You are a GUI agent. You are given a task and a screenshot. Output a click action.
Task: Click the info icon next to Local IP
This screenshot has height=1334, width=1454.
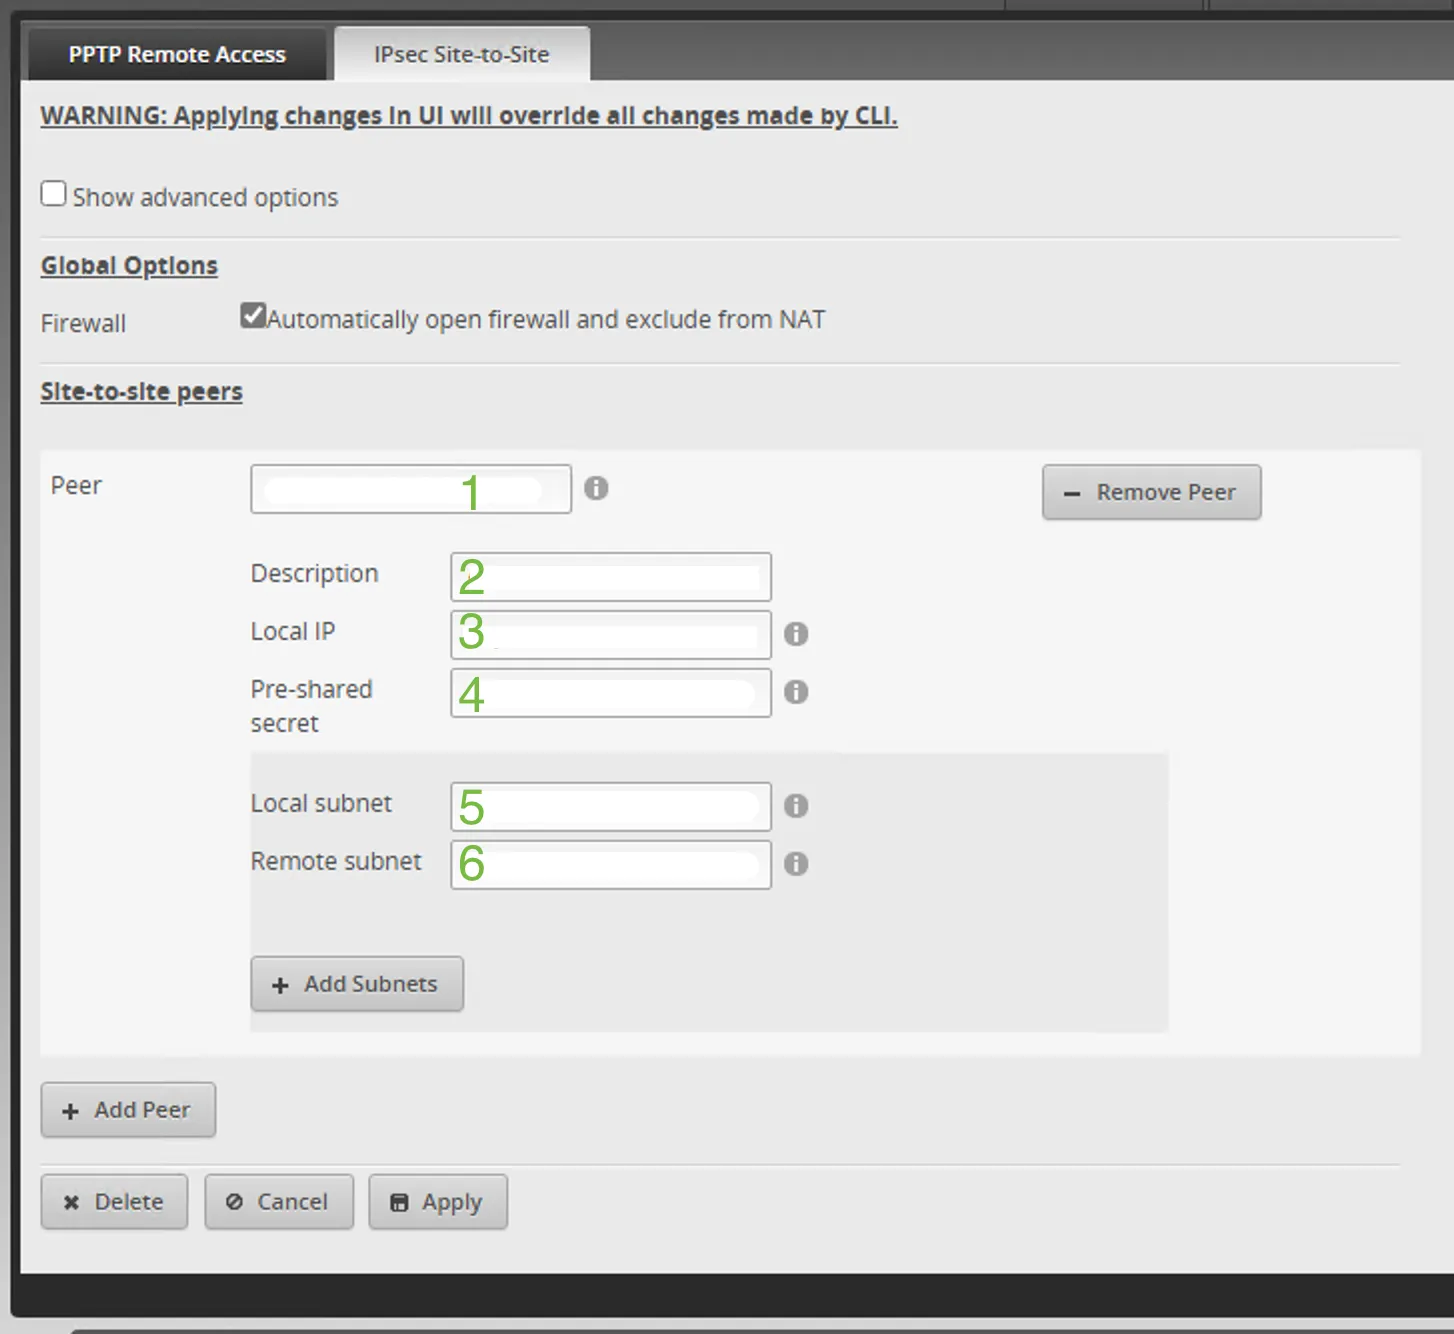796,634
